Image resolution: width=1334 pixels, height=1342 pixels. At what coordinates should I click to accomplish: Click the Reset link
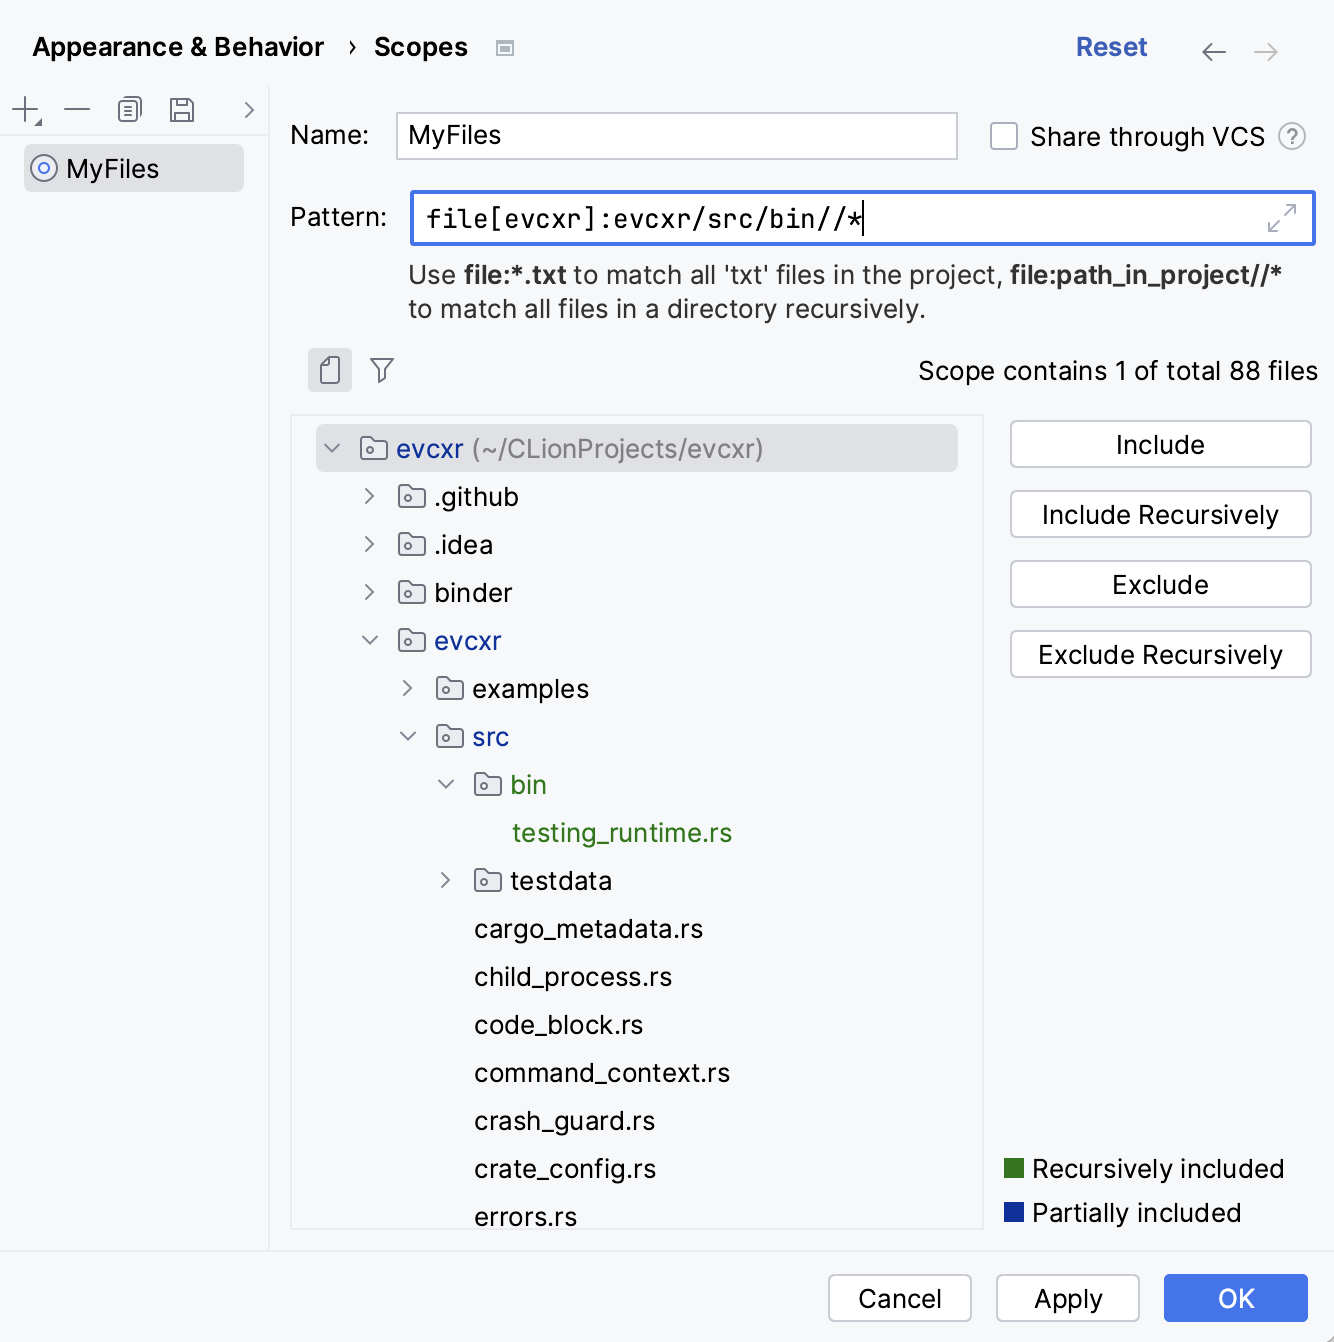pos(1111,46)
